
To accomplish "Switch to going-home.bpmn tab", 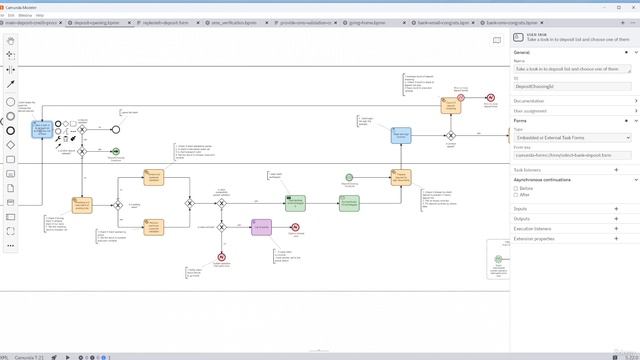I will click(367, 23).
